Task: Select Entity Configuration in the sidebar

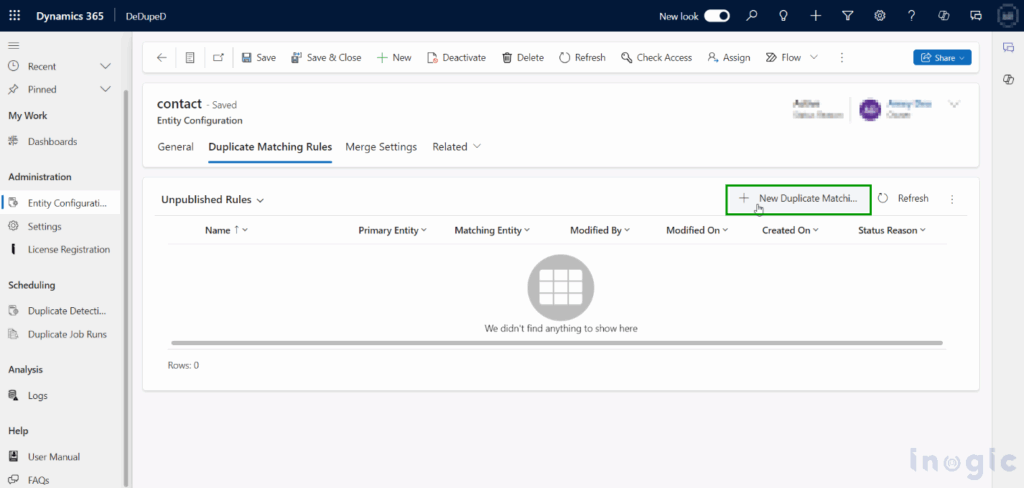Action: click(x=61, y=203)
